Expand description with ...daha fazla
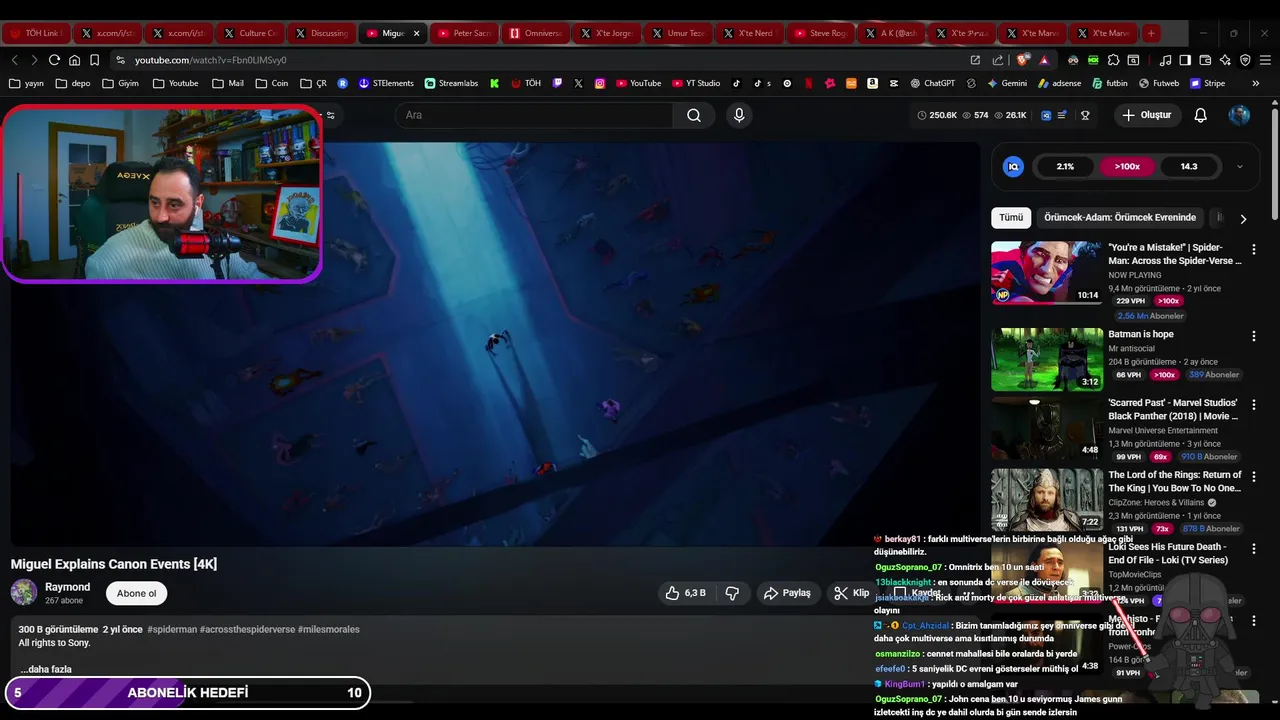The image size is (1280, 720). pos(46,669)
